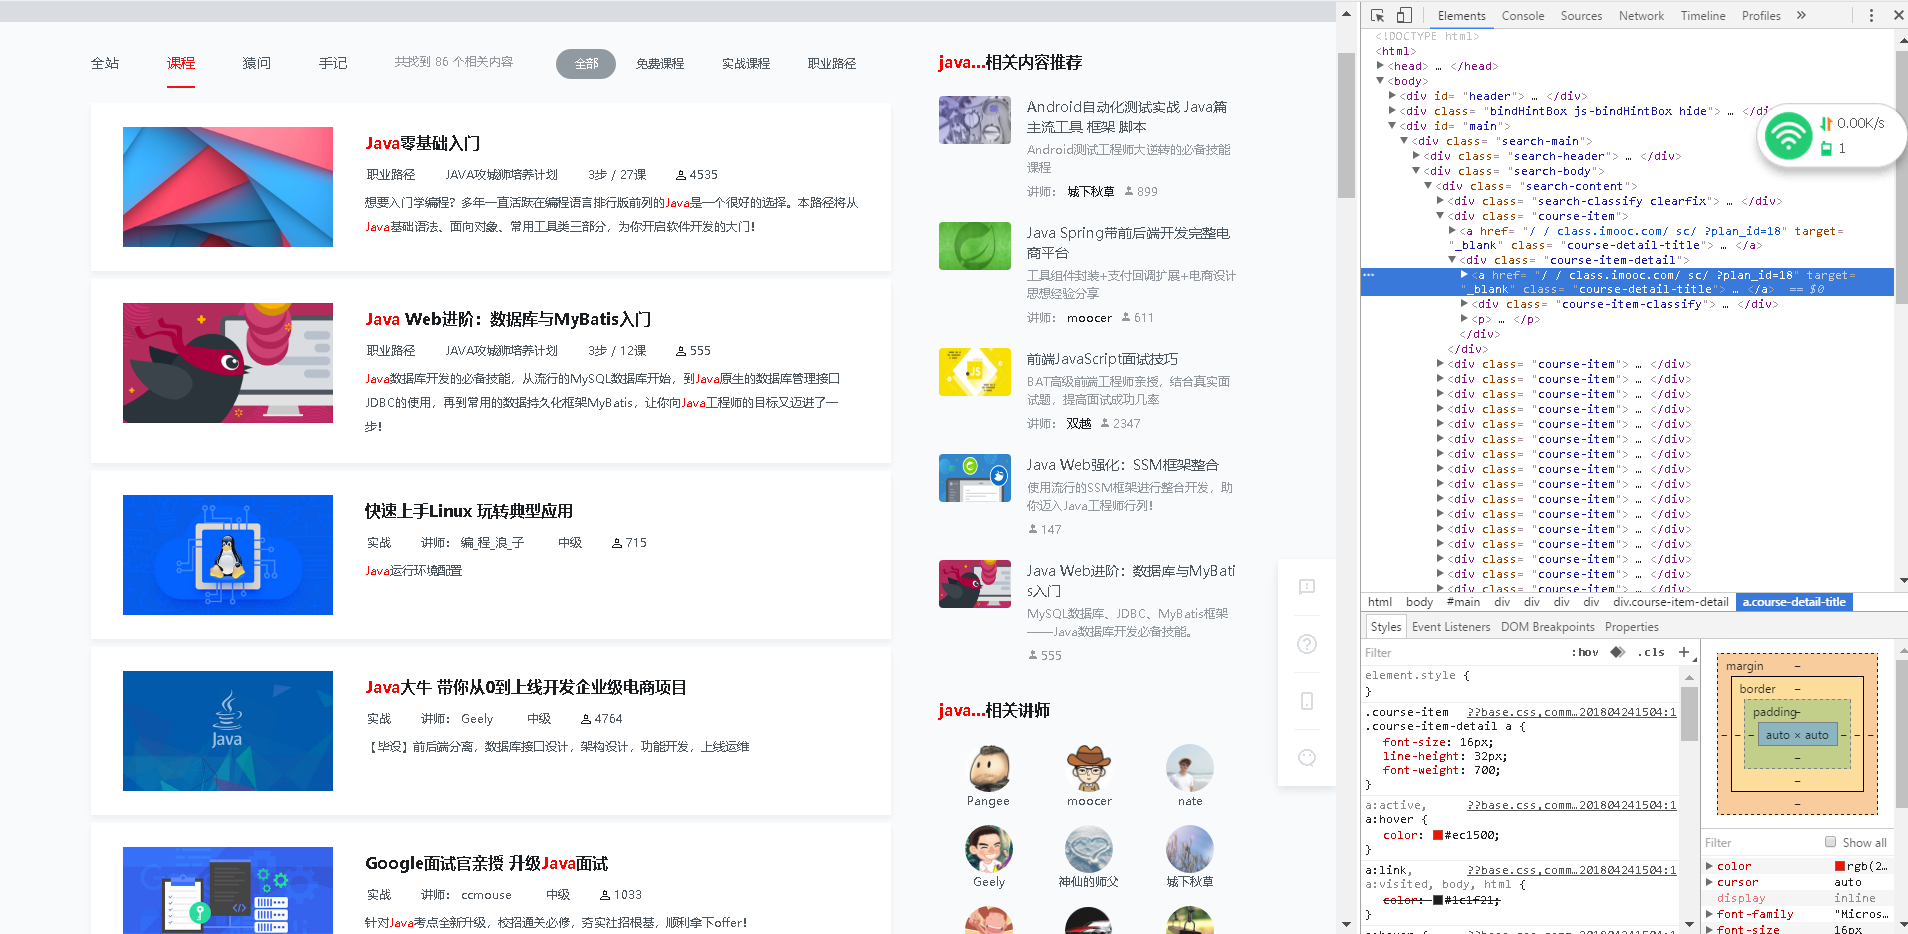The height and width of the screenshot is (934, 1908).
Task: Enable the Show all computed styles checkbox
Action: (x=1830, y=842)
